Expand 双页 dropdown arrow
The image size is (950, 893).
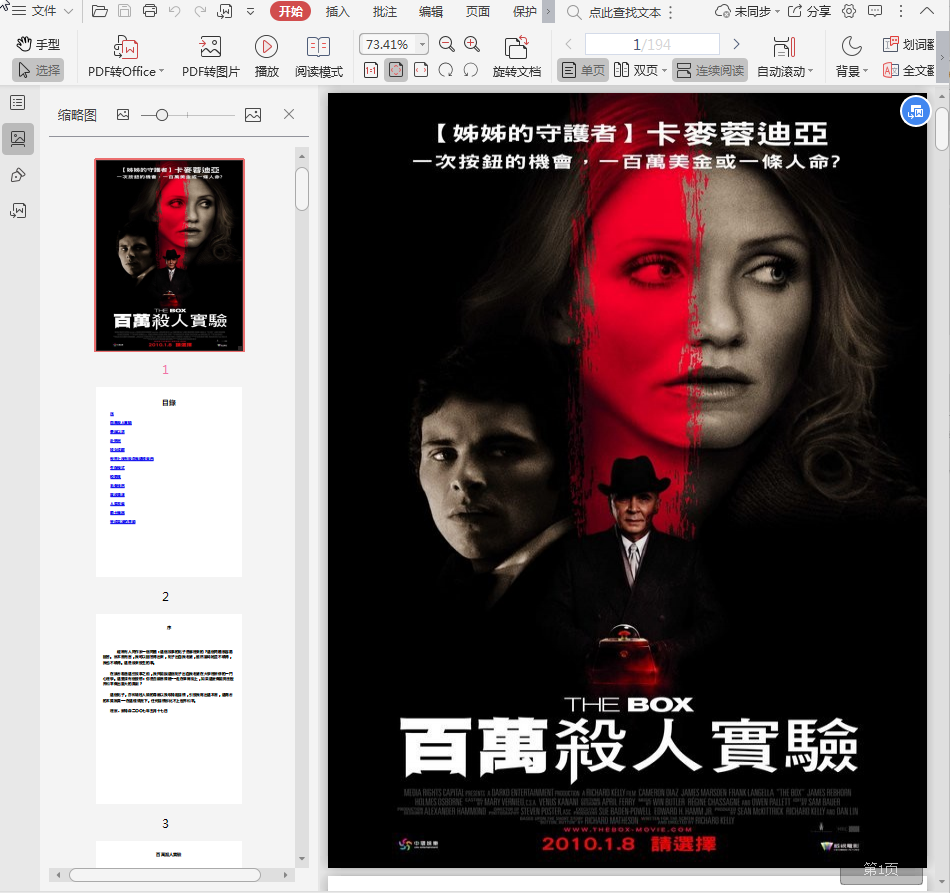[664, 71]
